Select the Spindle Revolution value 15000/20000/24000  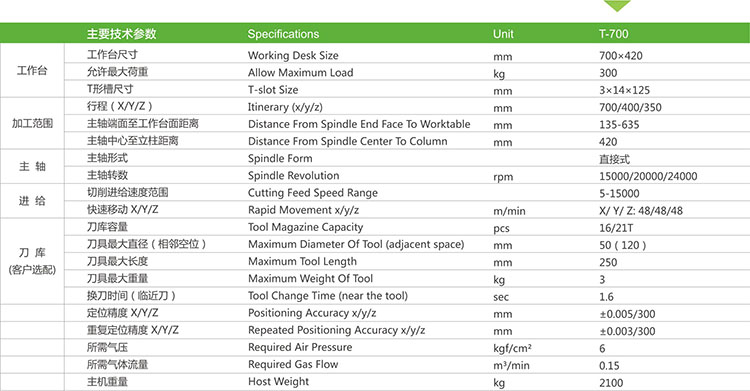pos(648,176)
